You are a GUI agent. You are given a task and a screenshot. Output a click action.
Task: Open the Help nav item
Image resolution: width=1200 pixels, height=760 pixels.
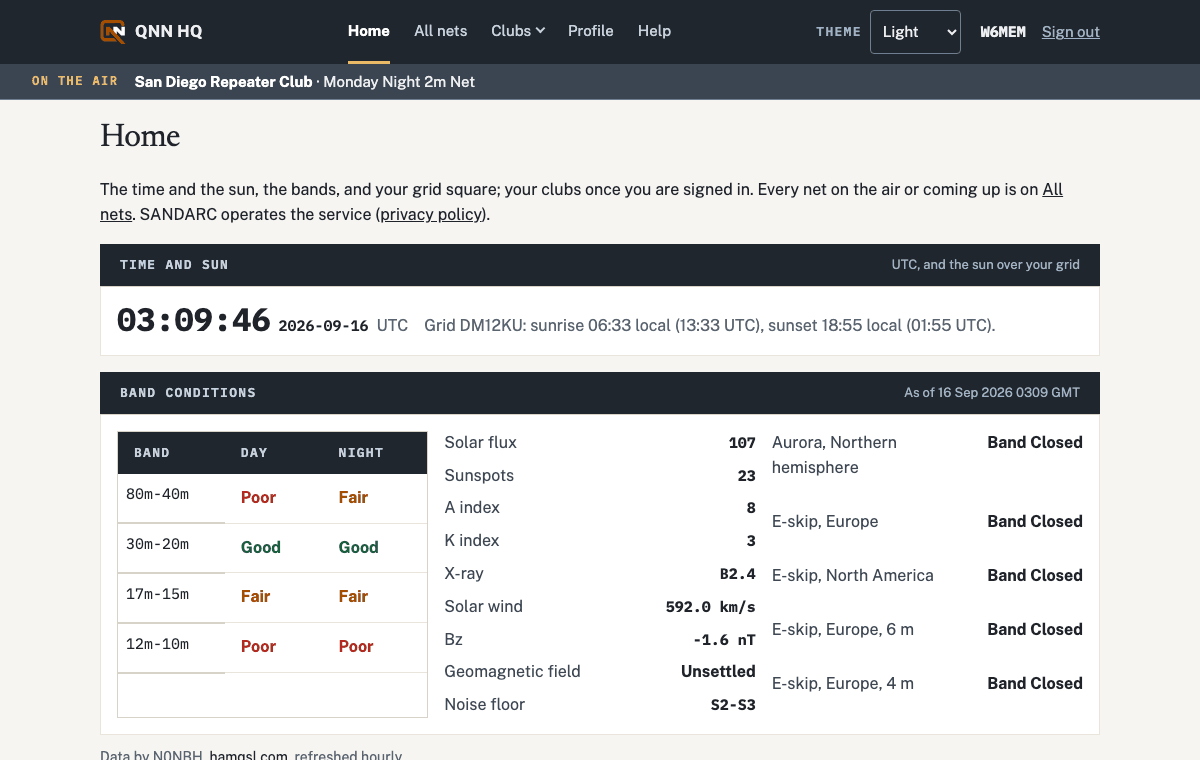(655, 31)
